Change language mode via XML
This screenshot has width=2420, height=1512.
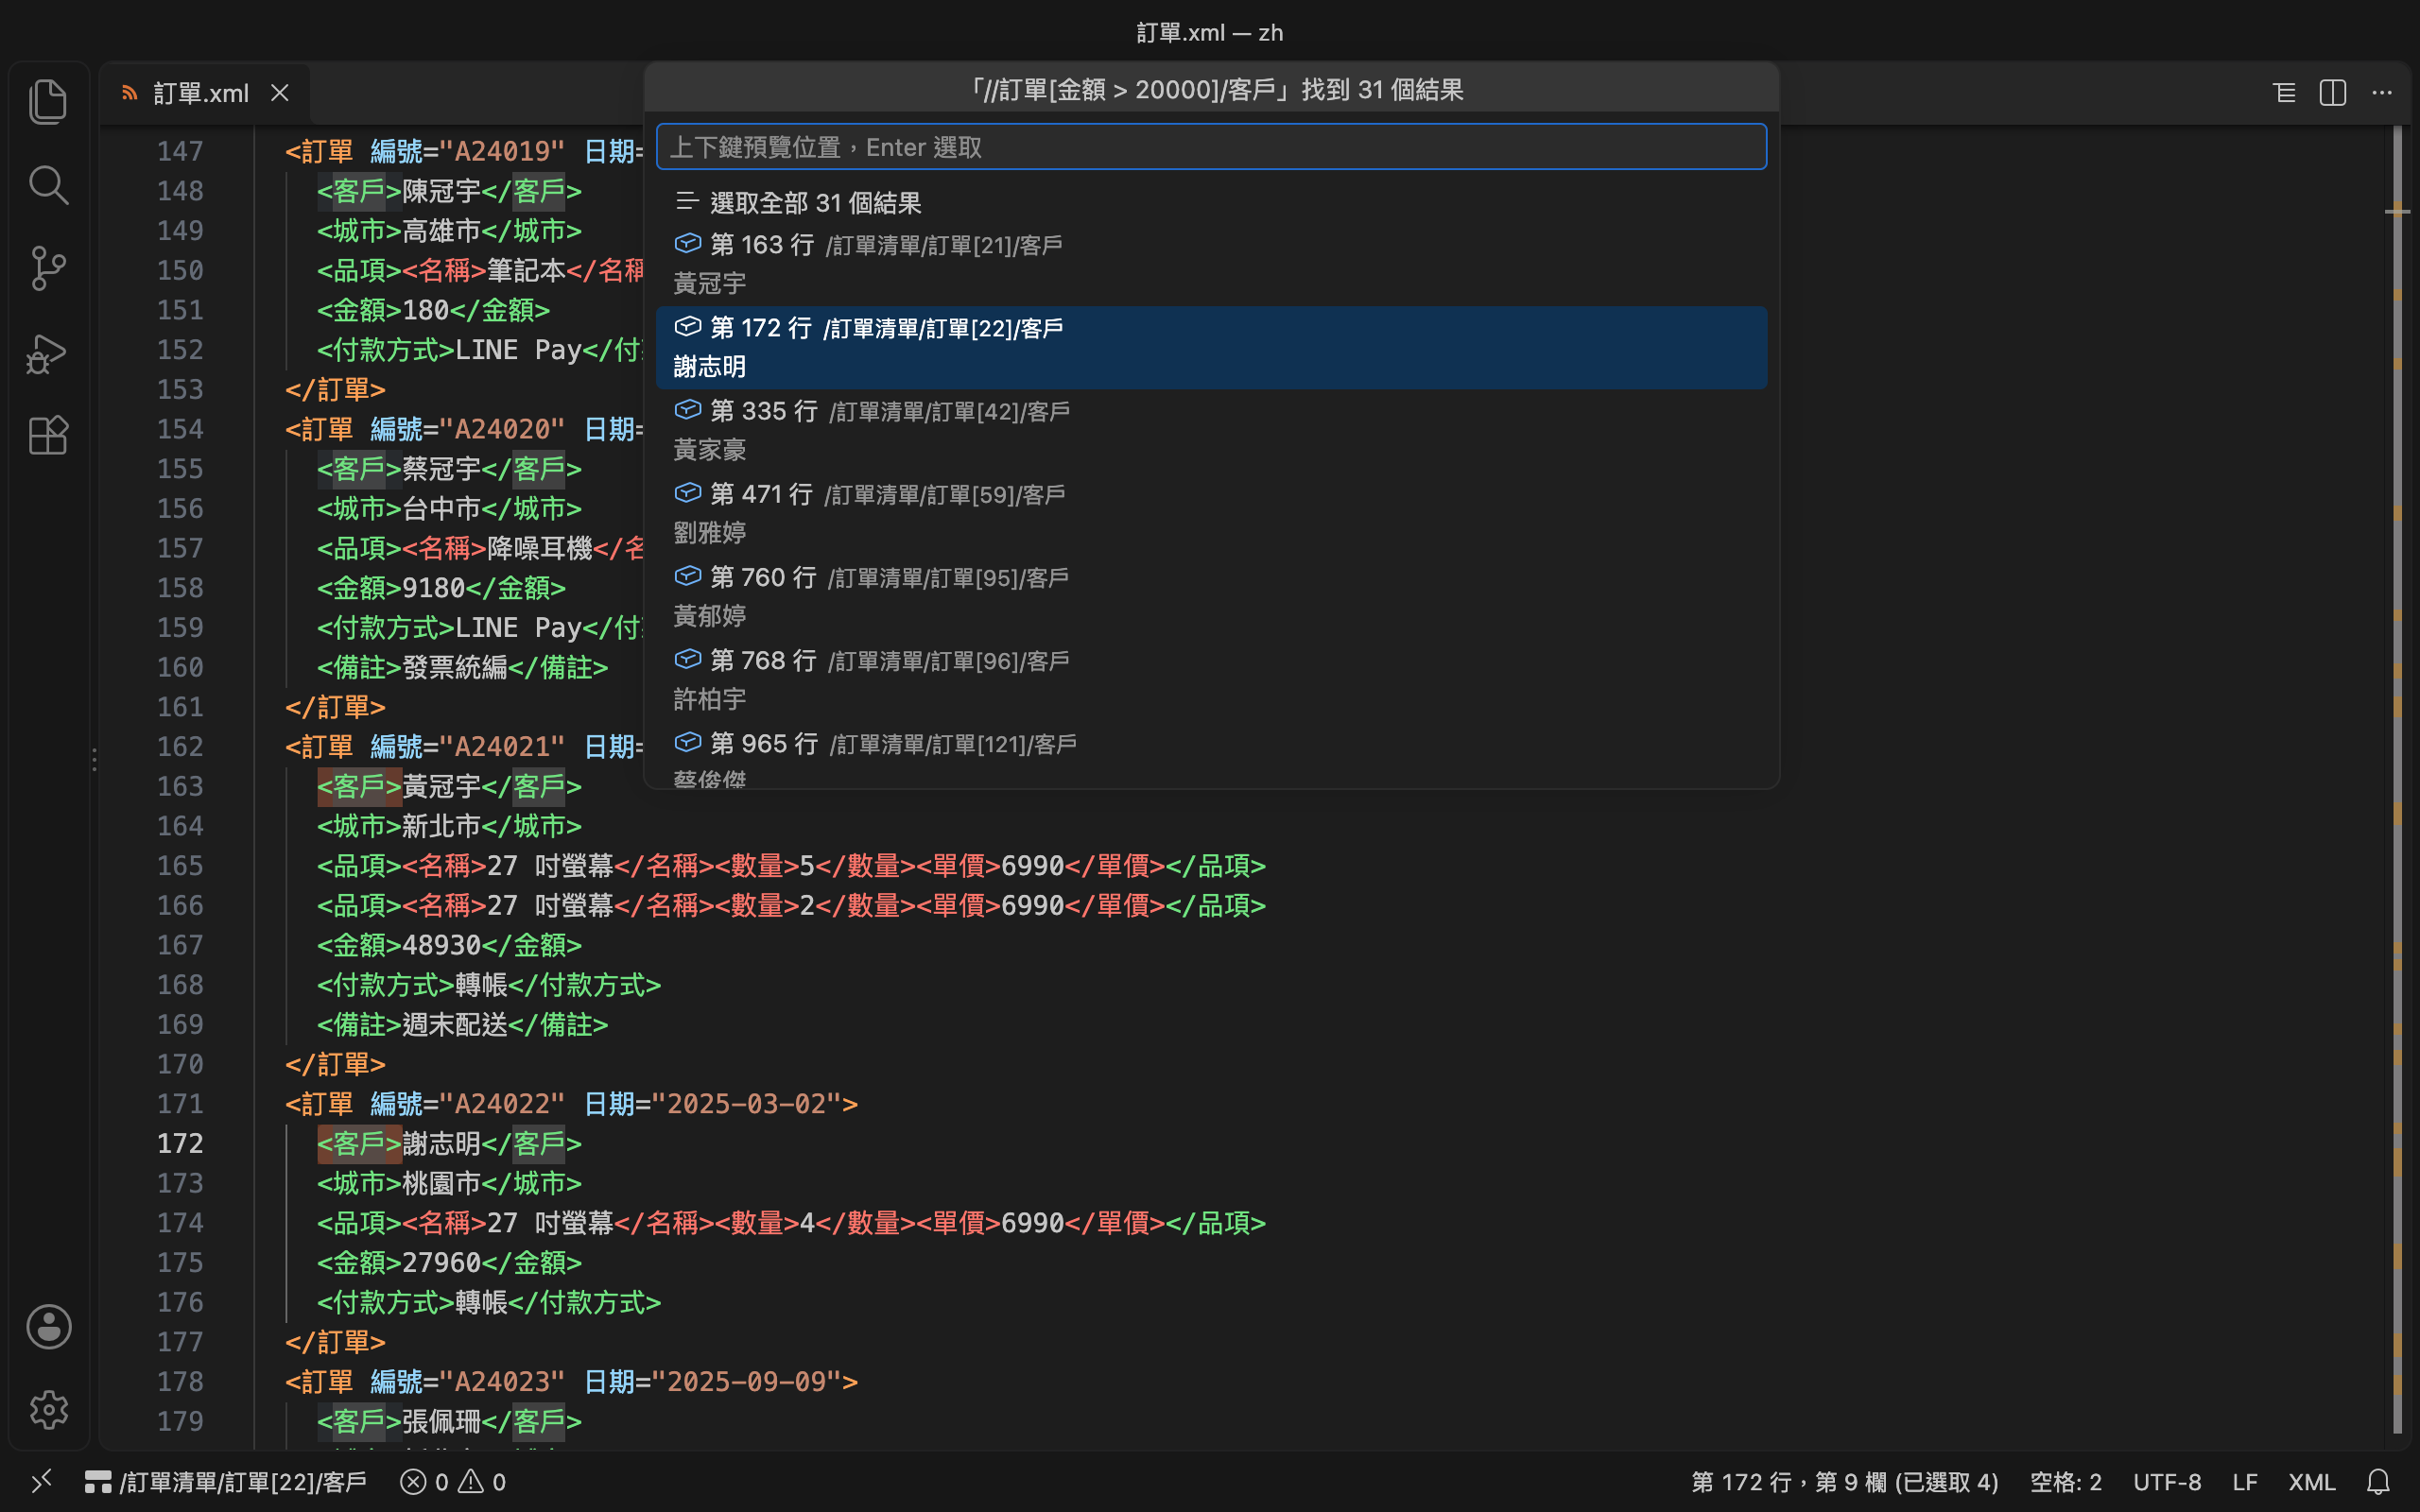click(2311, 1481)
